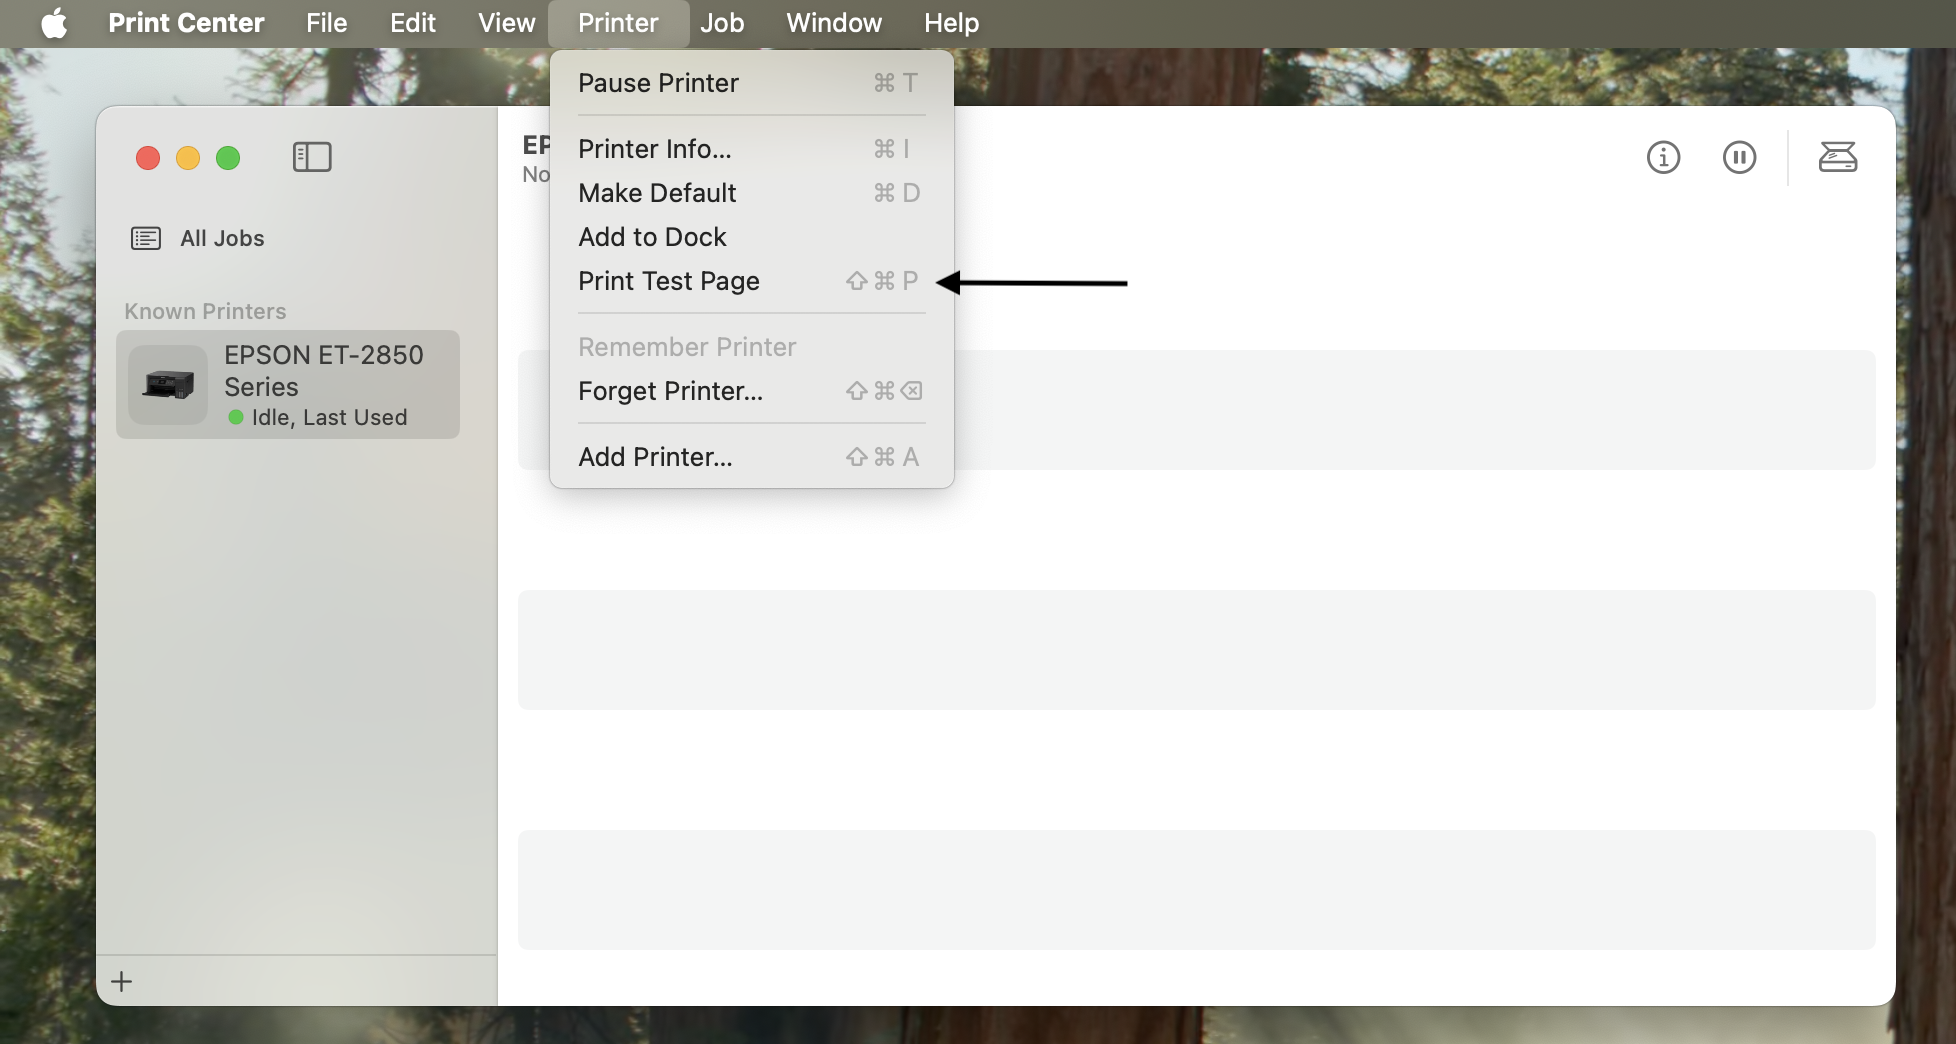Click the yellow minimize window button
Viewport: 1956px width, 1044px height.
tap(188, 158)
